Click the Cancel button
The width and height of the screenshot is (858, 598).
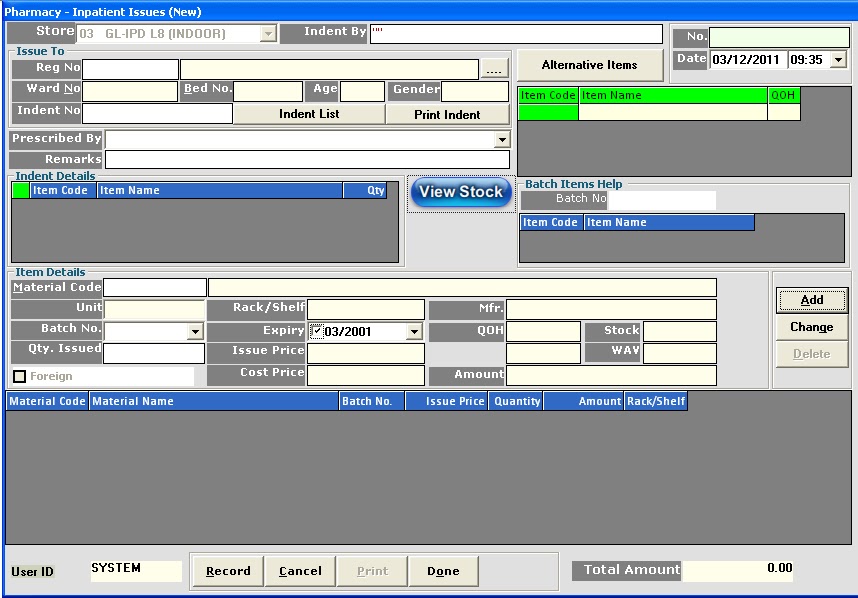tap(300, 572)
